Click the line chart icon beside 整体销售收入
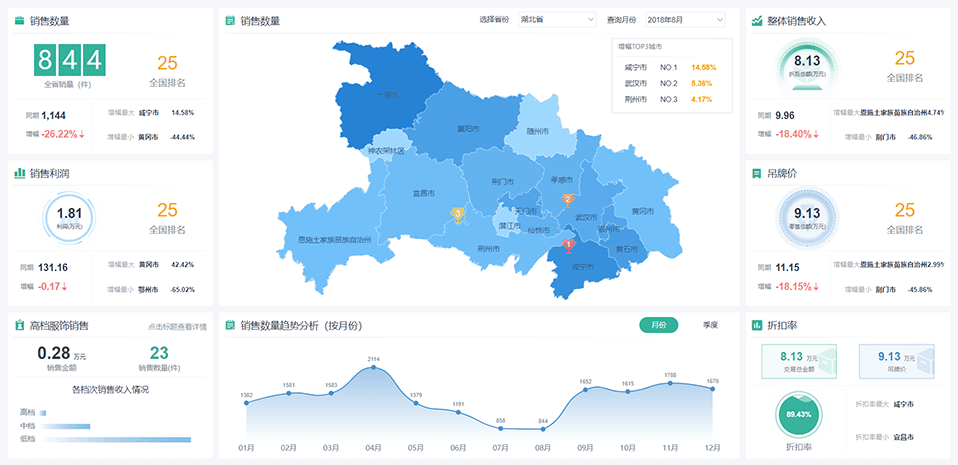The image size is (958, 465). (x=757, y=20)
